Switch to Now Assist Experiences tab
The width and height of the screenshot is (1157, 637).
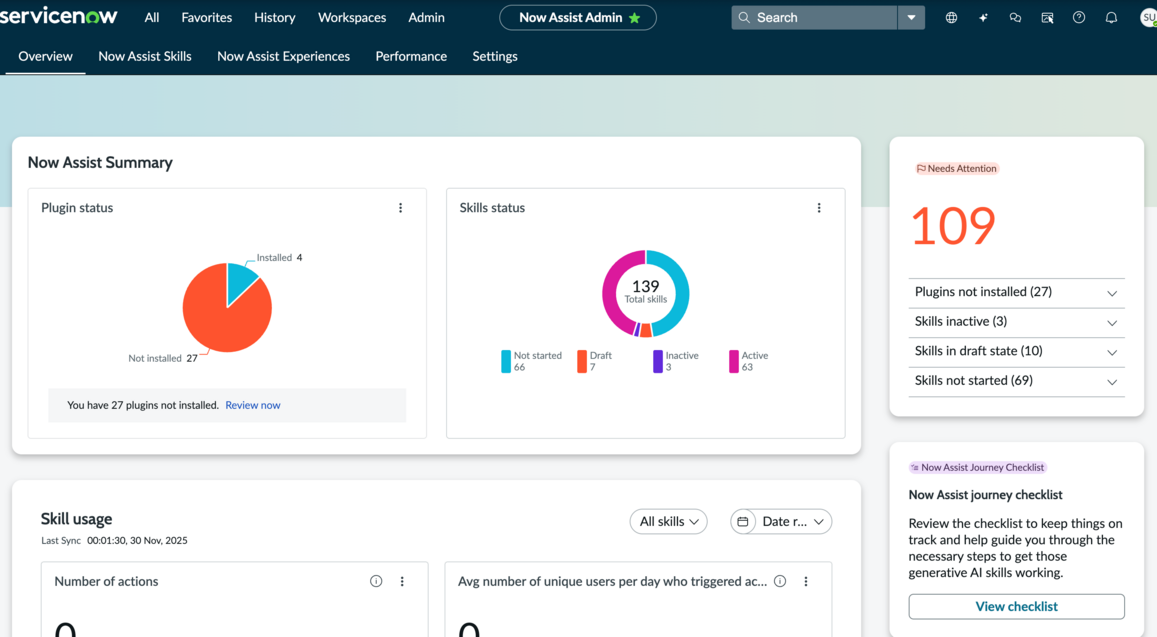[x=283, y=56]
